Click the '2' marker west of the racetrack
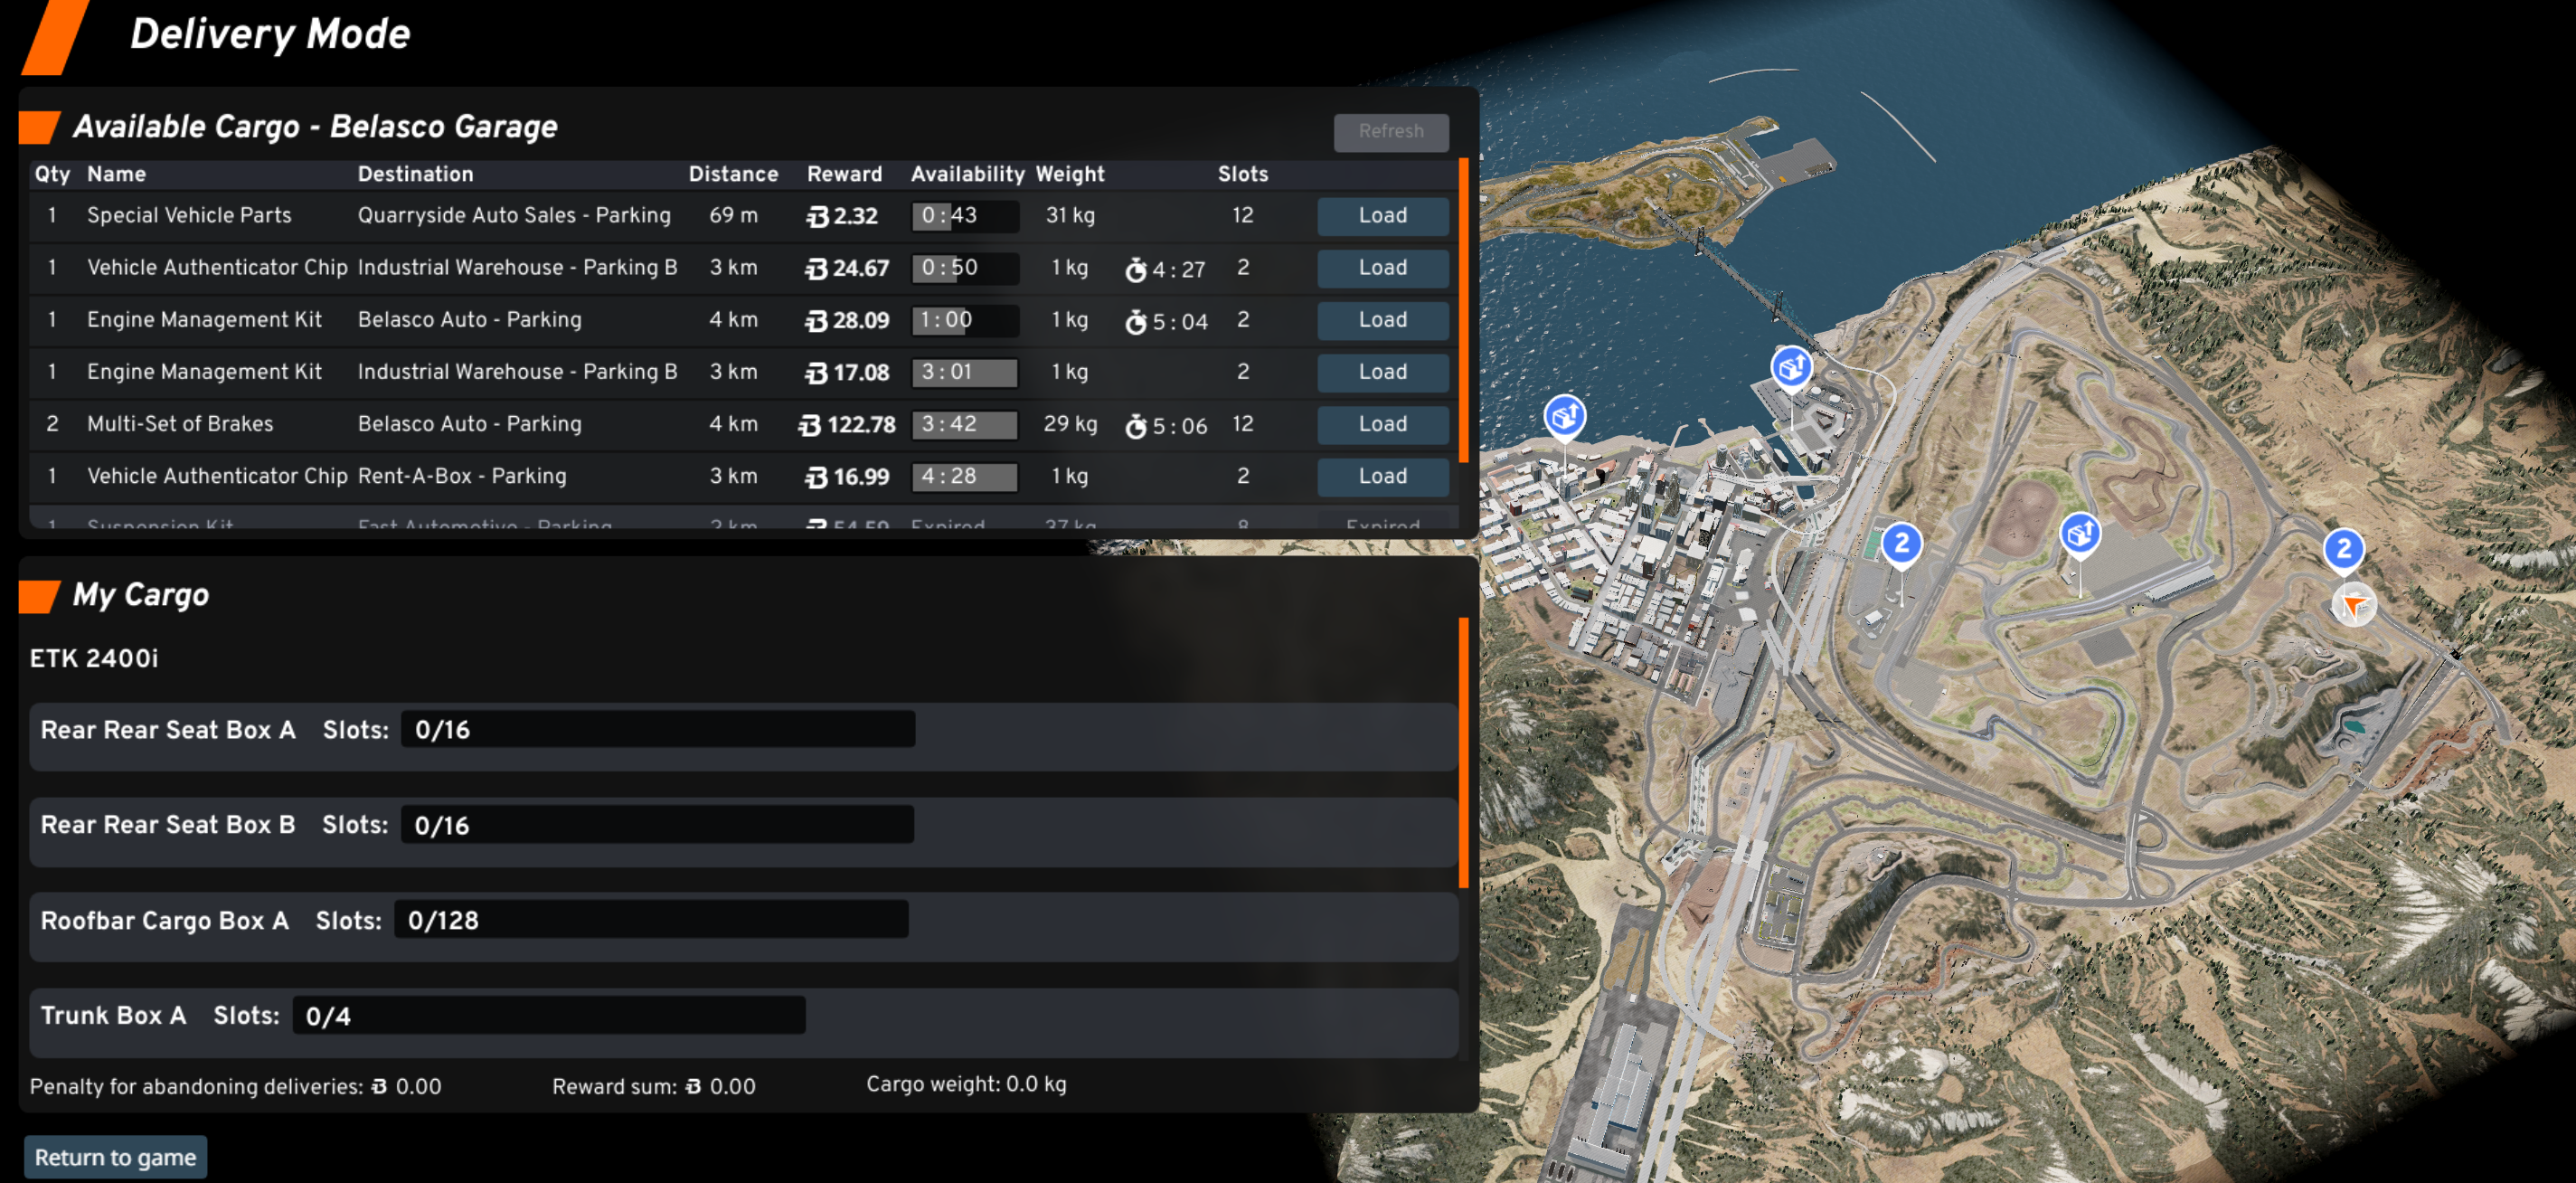The height and width of the screenshot is (1183, 2576). pyautogui.click(x=1901, y=544)
